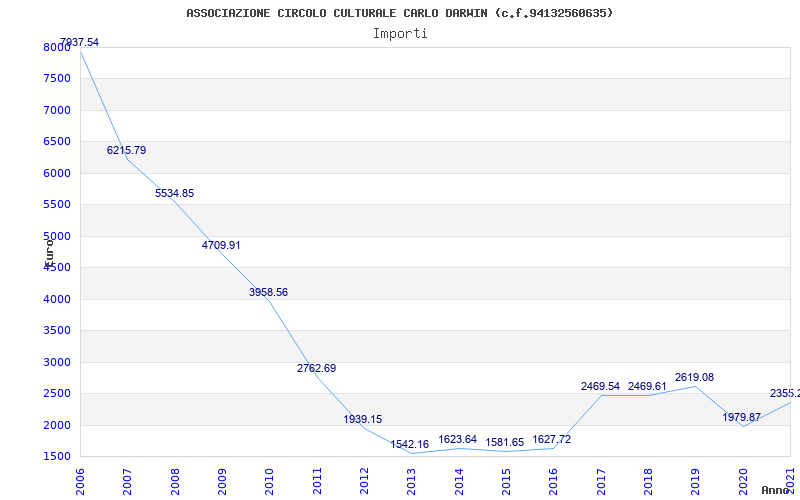Click x-axis year label 2010
This screenshot has height=500, width=800.
point(269,482)
